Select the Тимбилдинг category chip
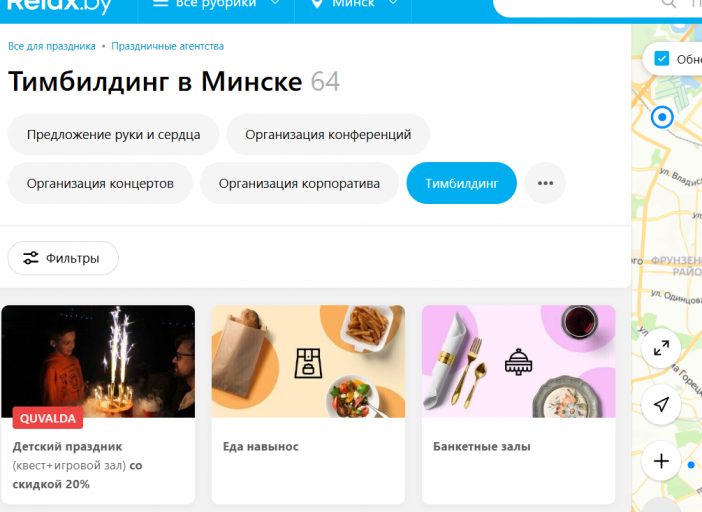 pyautogui.click(x=462, y=183)
